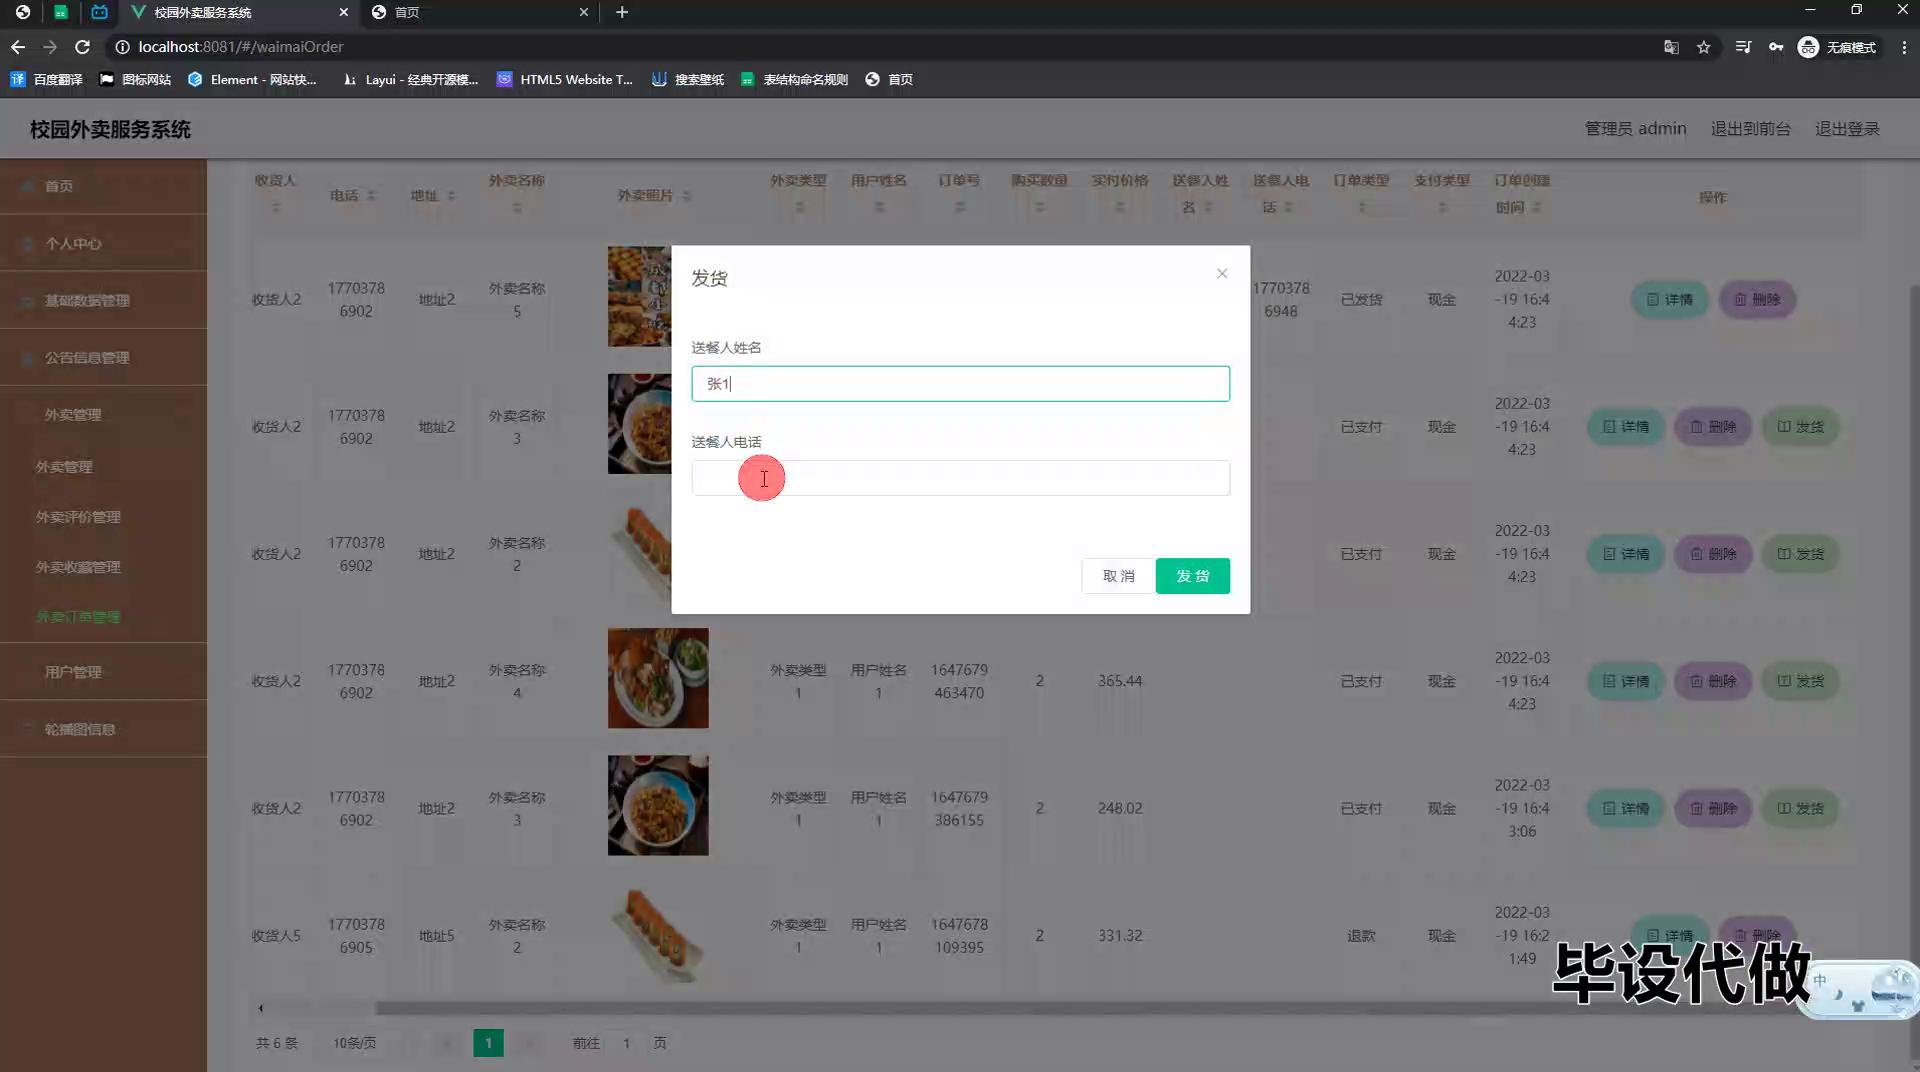The image size is (1920, 1072).
Task: Confirm shipment with green 发货 button
Action: point(1191,576)
